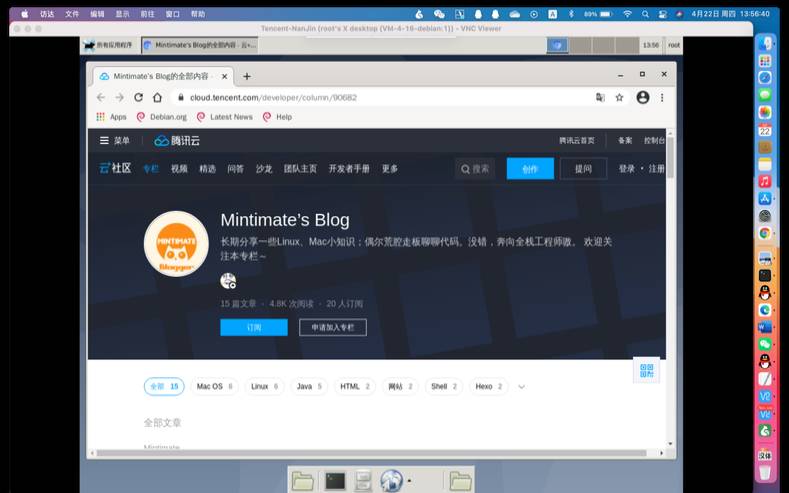Click the 社区 community logo
Image resolution: width=789 pixels, height=493 pixels.
(x=115, y=168)
